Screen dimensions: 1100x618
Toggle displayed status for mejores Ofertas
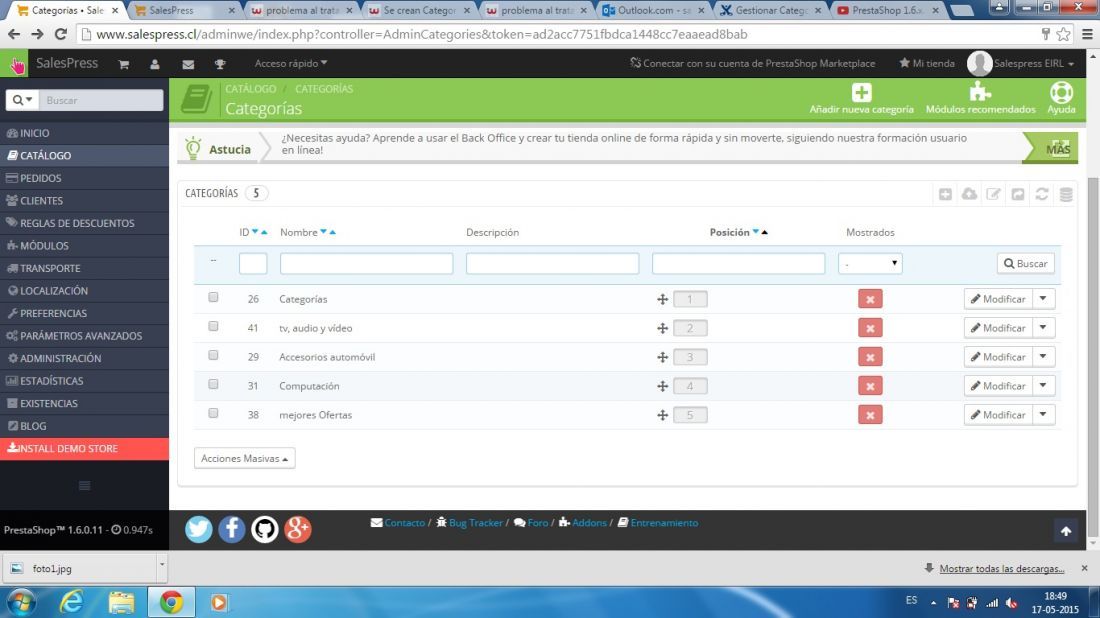point(870,415)
